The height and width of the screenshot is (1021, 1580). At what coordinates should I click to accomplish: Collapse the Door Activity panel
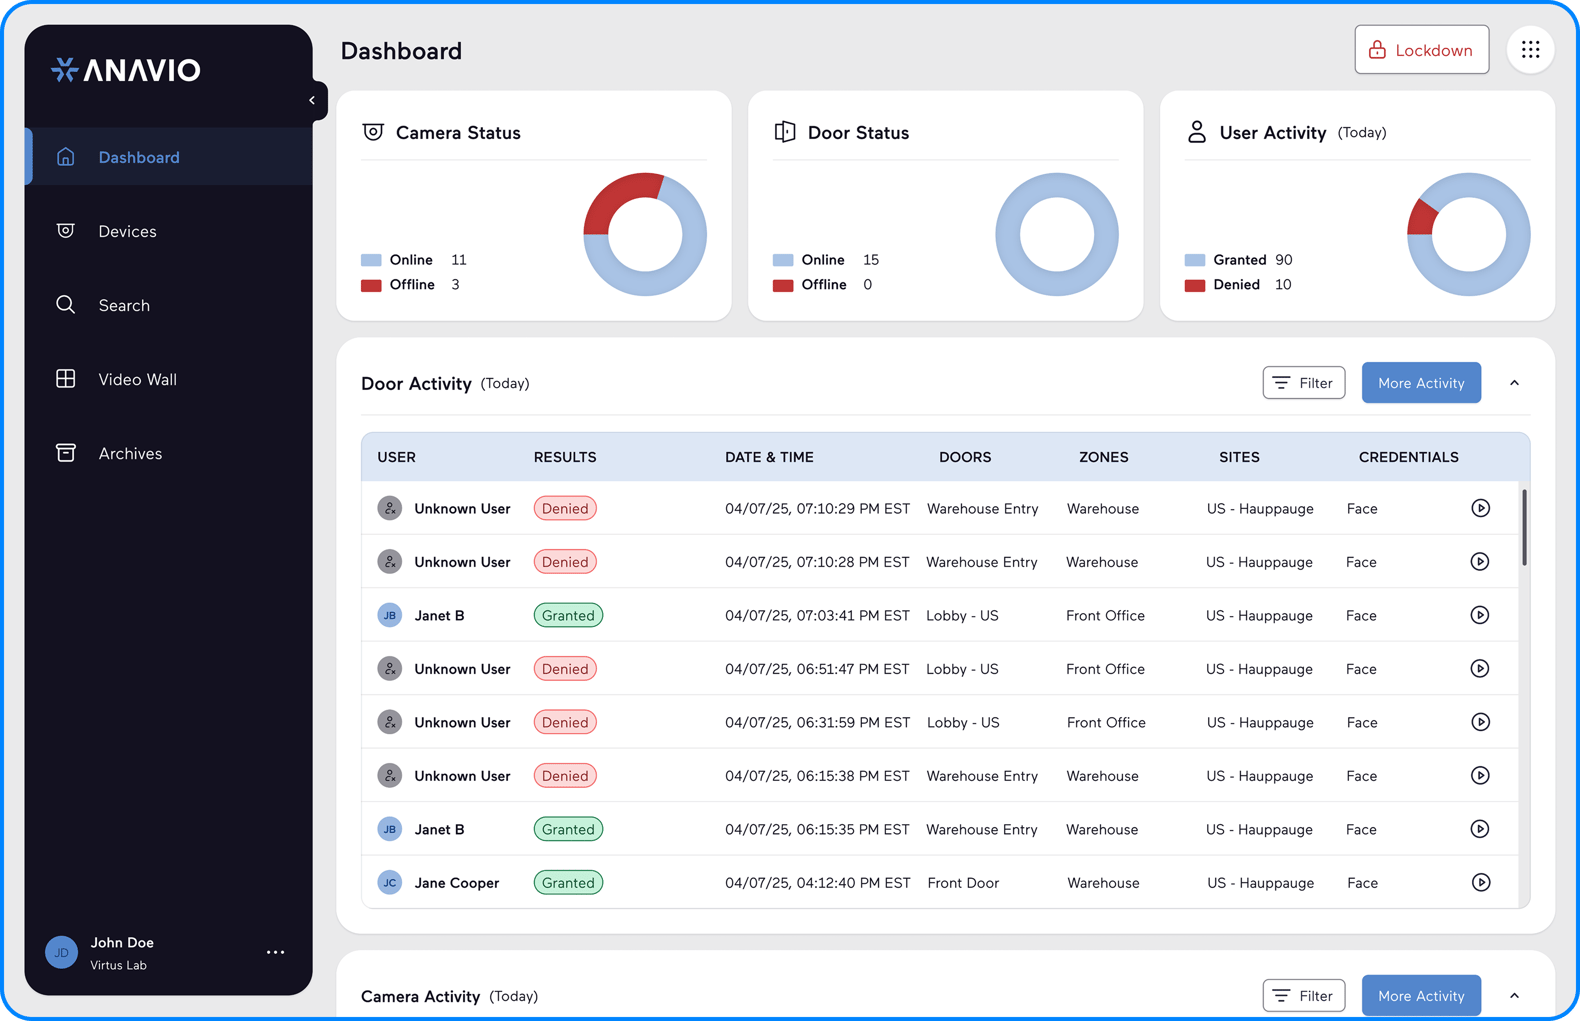tap(1514, 383)
